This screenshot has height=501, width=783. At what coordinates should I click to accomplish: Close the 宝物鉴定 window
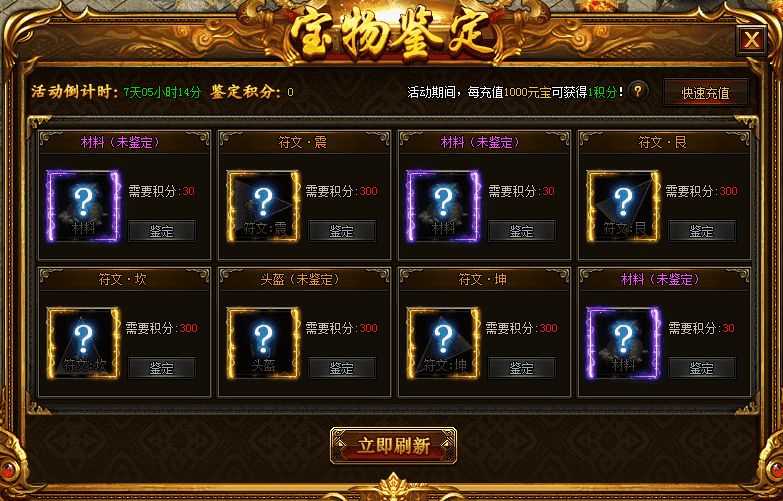click(x=752, y=40)
